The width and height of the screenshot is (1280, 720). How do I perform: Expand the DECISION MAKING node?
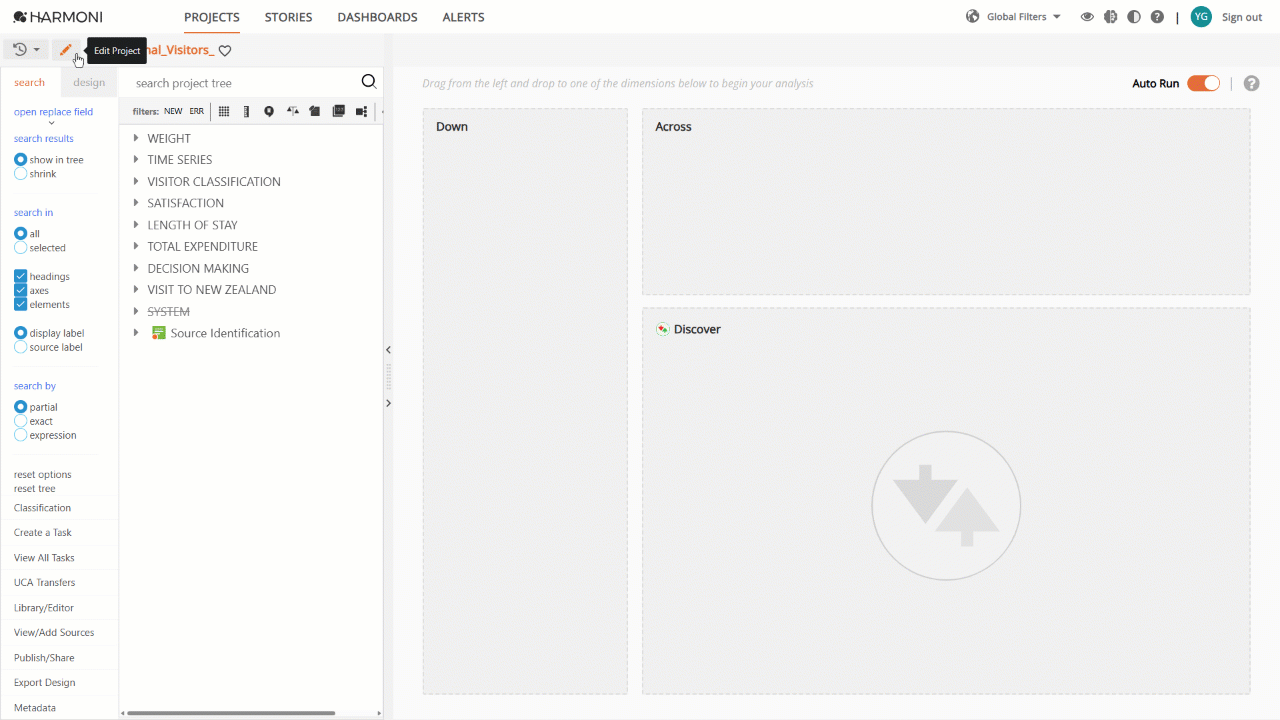pos(136,268)
